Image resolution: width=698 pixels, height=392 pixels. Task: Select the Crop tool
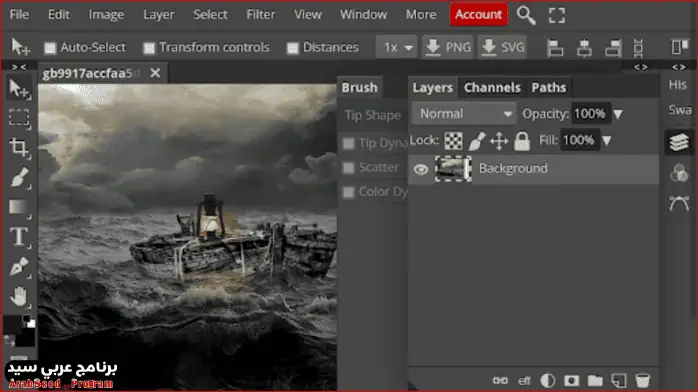(19, 147)
